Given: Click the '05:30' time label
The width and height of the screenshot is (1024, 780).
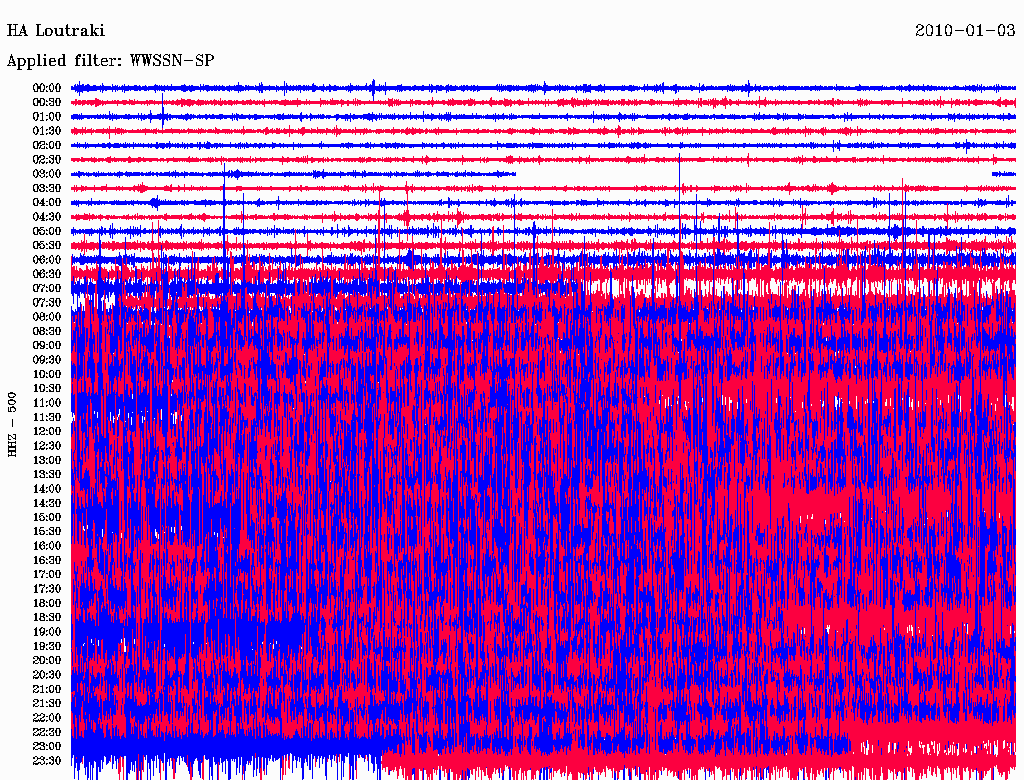Looking at the screenshot, I should 47,245.
